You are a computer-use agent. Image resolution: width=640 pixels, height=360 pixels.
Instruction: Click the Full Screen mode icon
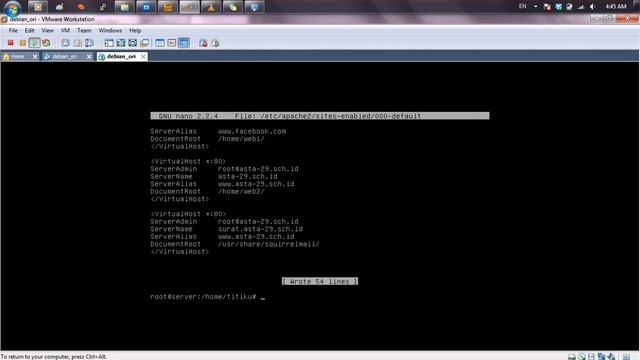point(121,43)
